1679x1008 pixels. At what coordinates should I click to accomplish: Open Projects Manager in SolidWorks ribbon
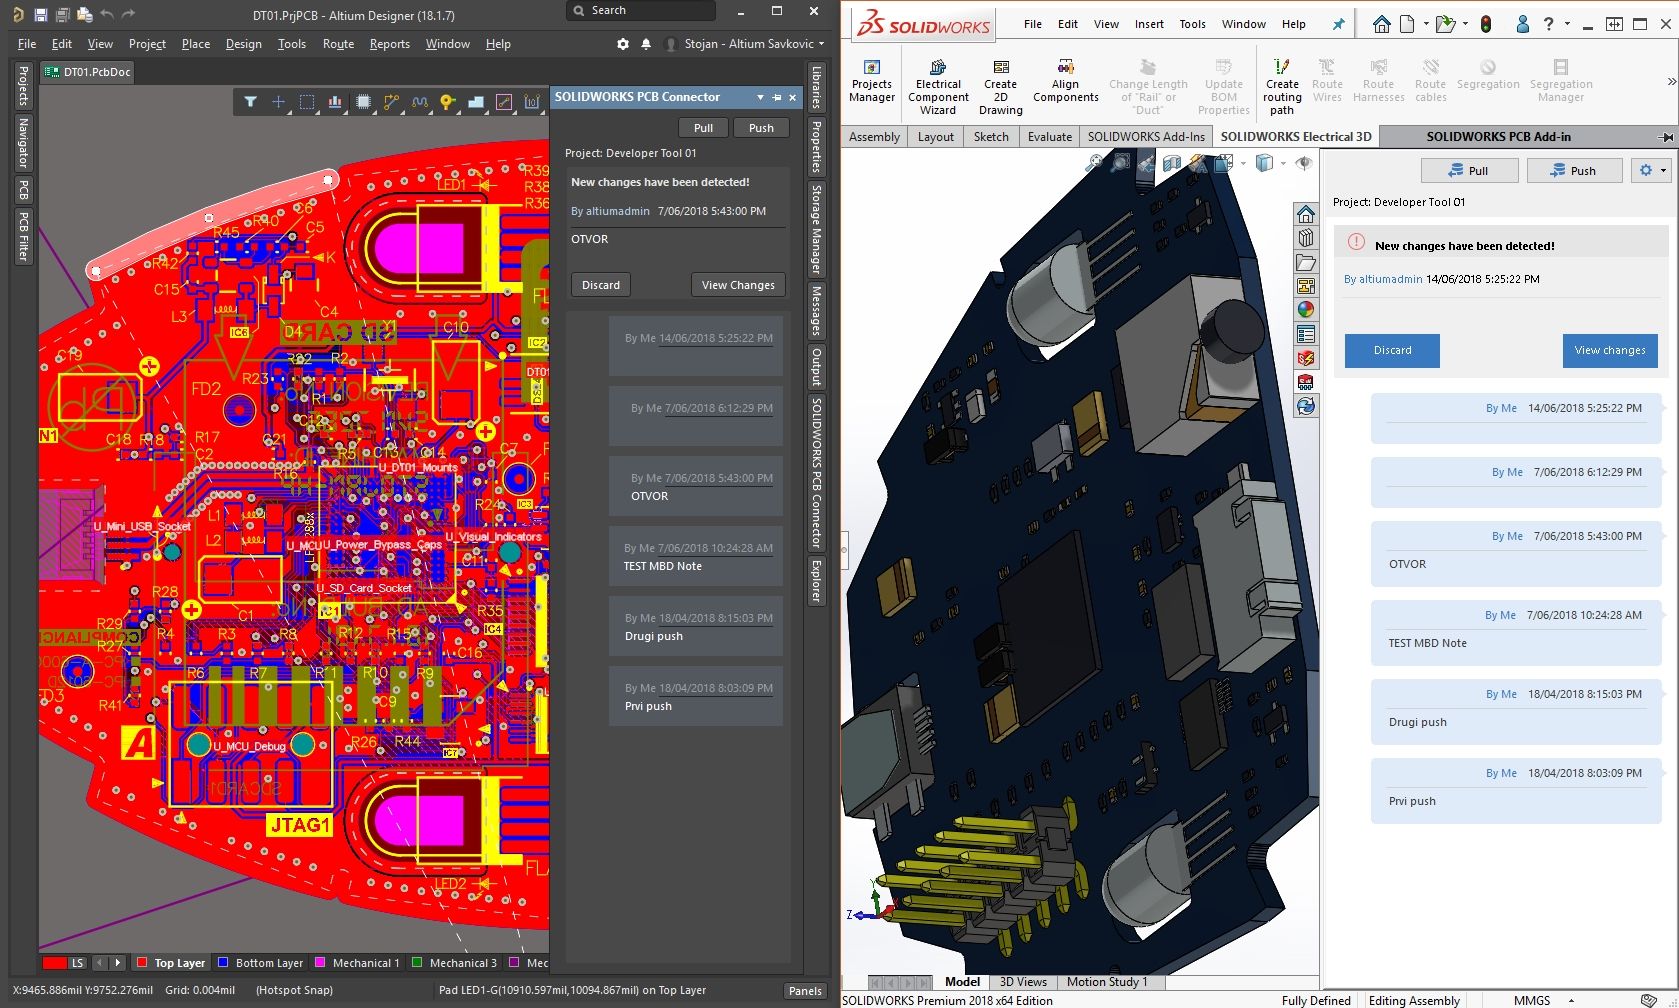coord(872,81)
